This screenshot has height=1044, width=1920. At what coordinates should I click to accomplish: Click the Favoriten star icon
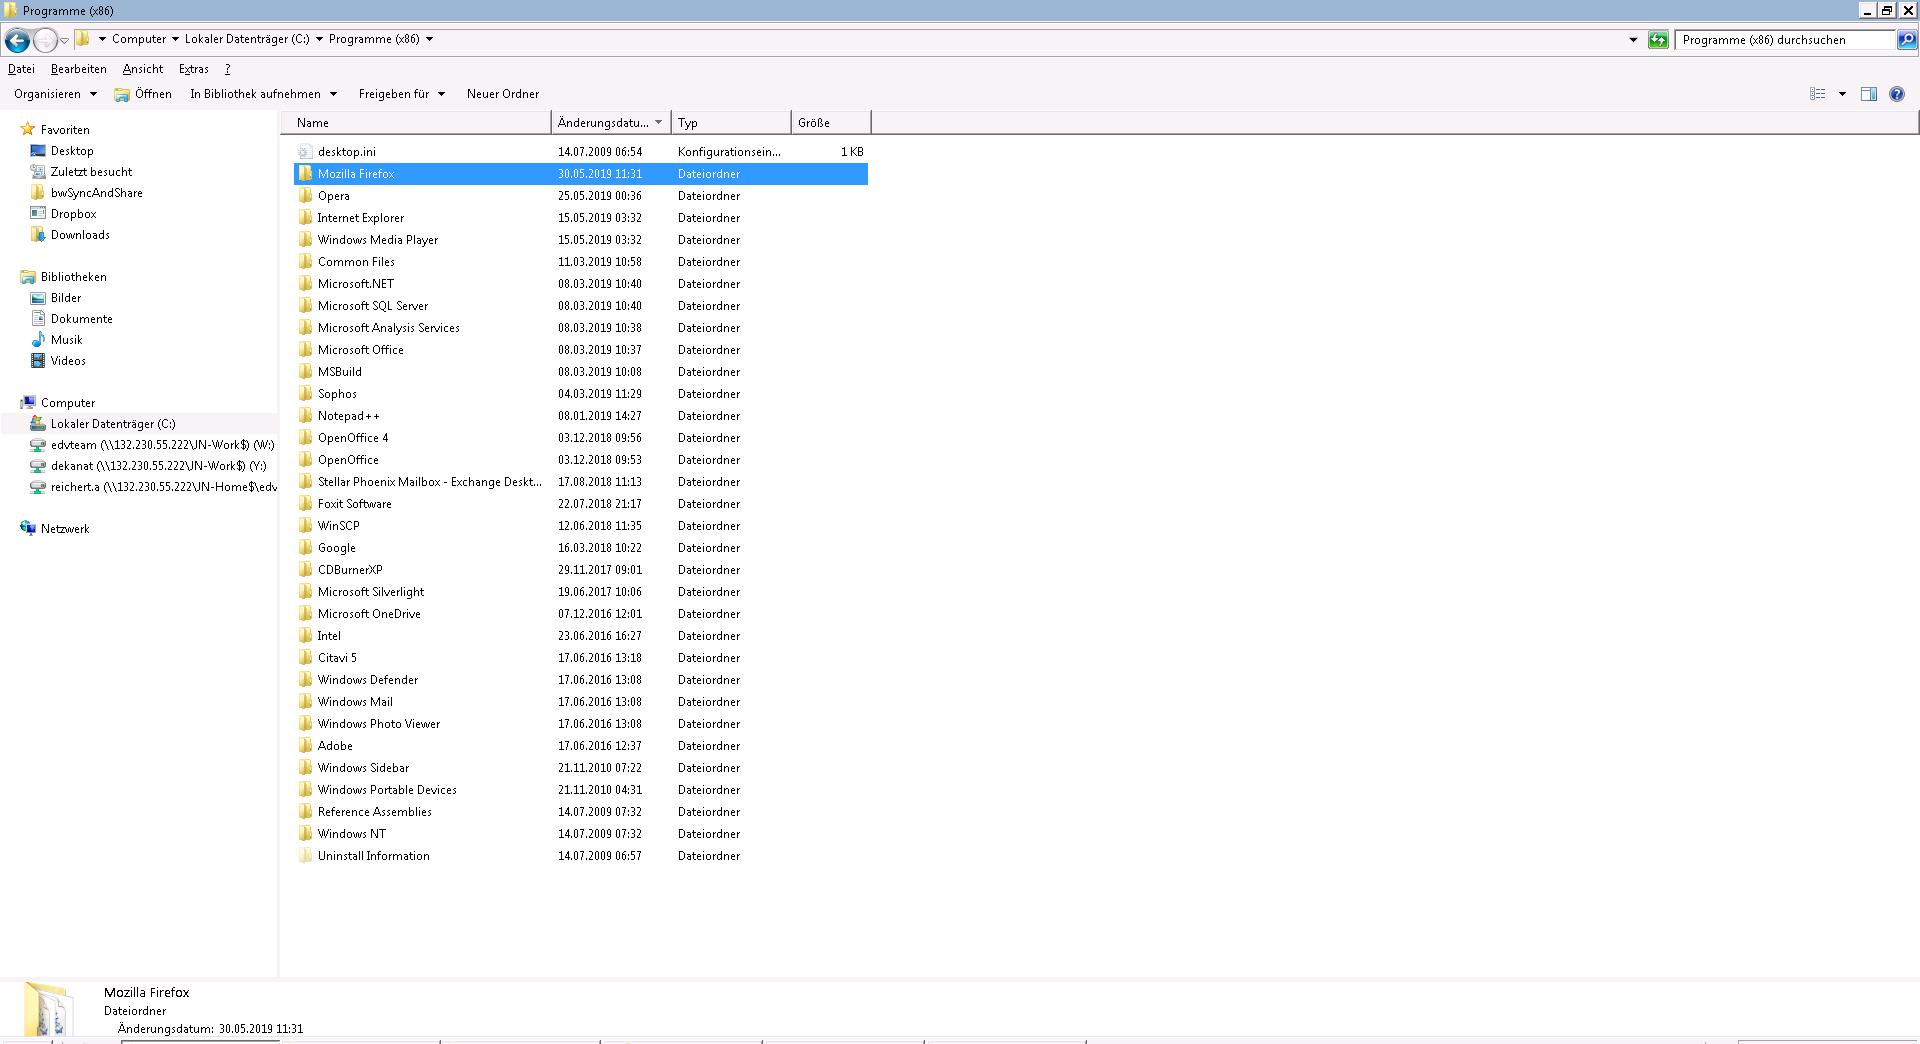(x=28, y=130)
